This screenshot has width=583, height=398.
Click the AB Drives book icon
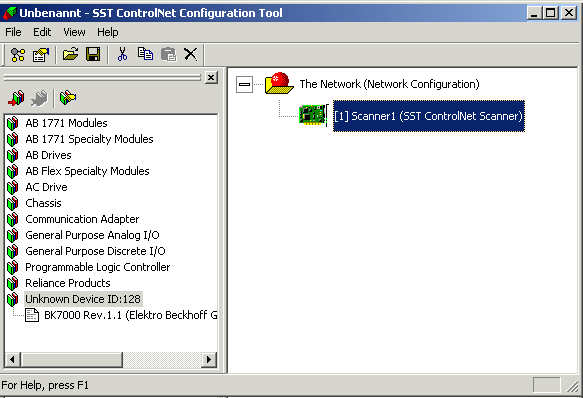click(x=13, y=155)
